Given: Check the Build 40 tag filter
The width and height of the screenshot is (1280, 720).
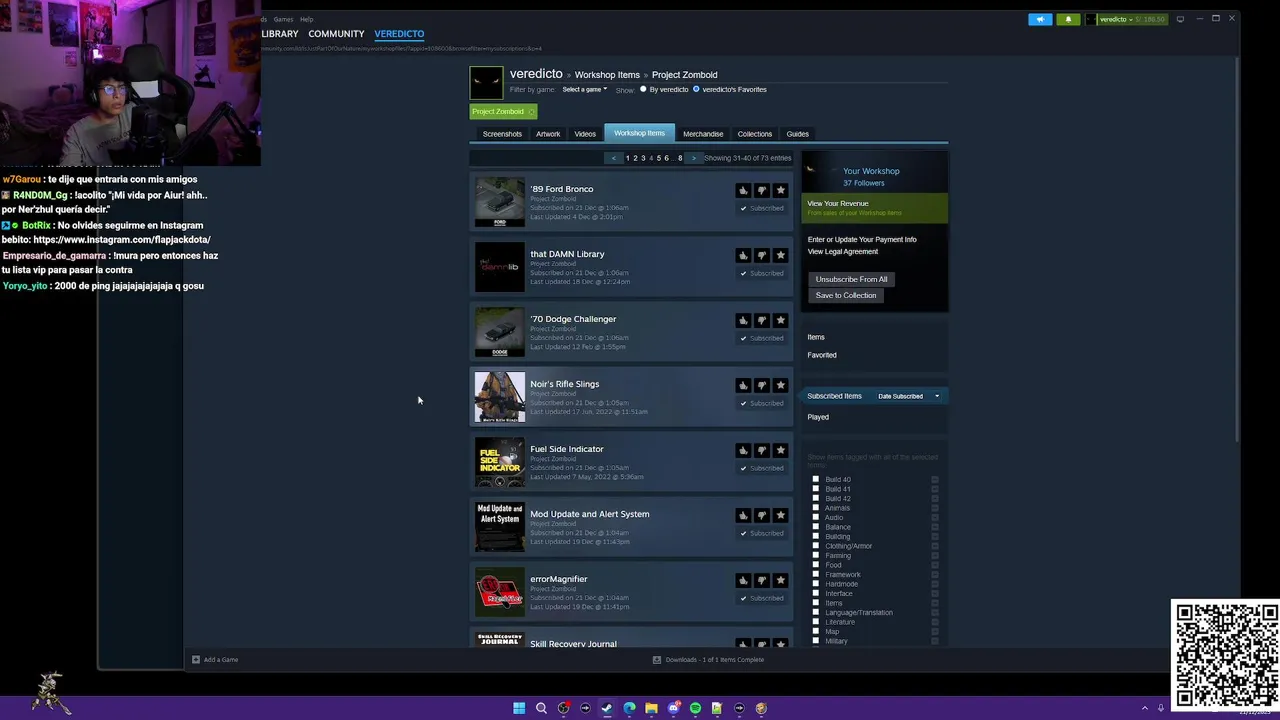Looking at the screenshot, I should (x=815, y=479).
